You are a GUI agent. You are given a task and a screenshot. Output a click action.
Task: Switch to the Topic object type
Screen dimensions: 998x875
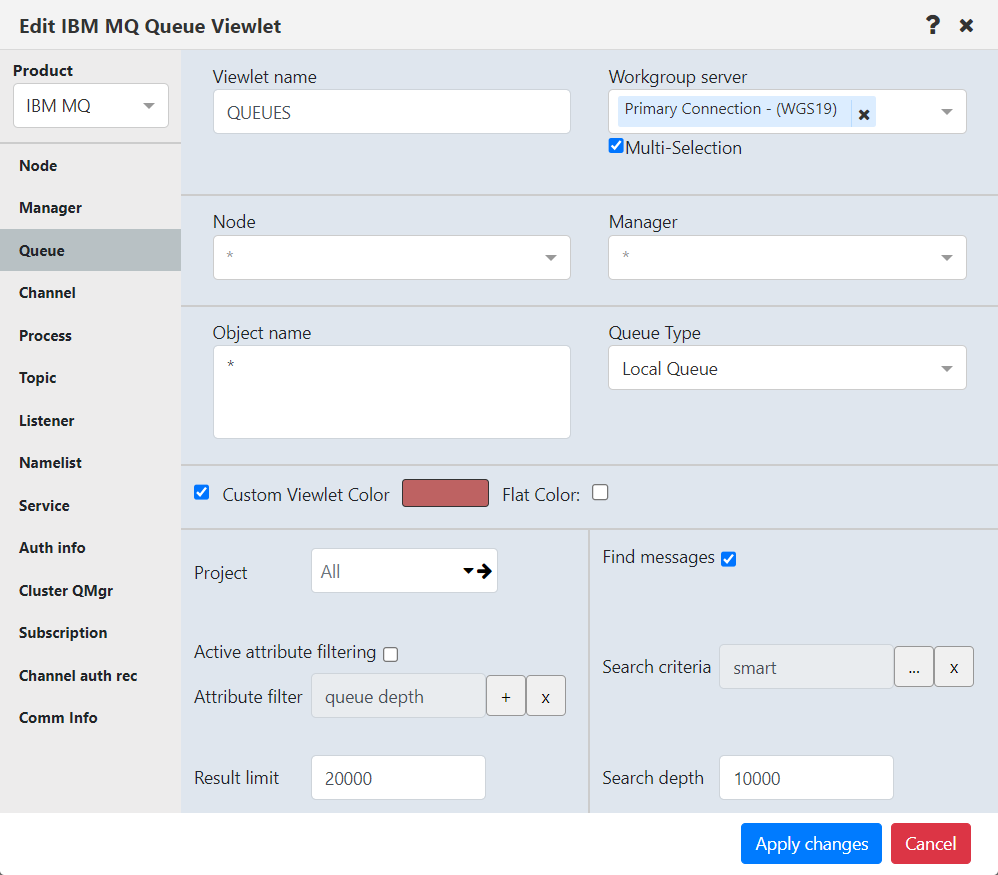90,377
